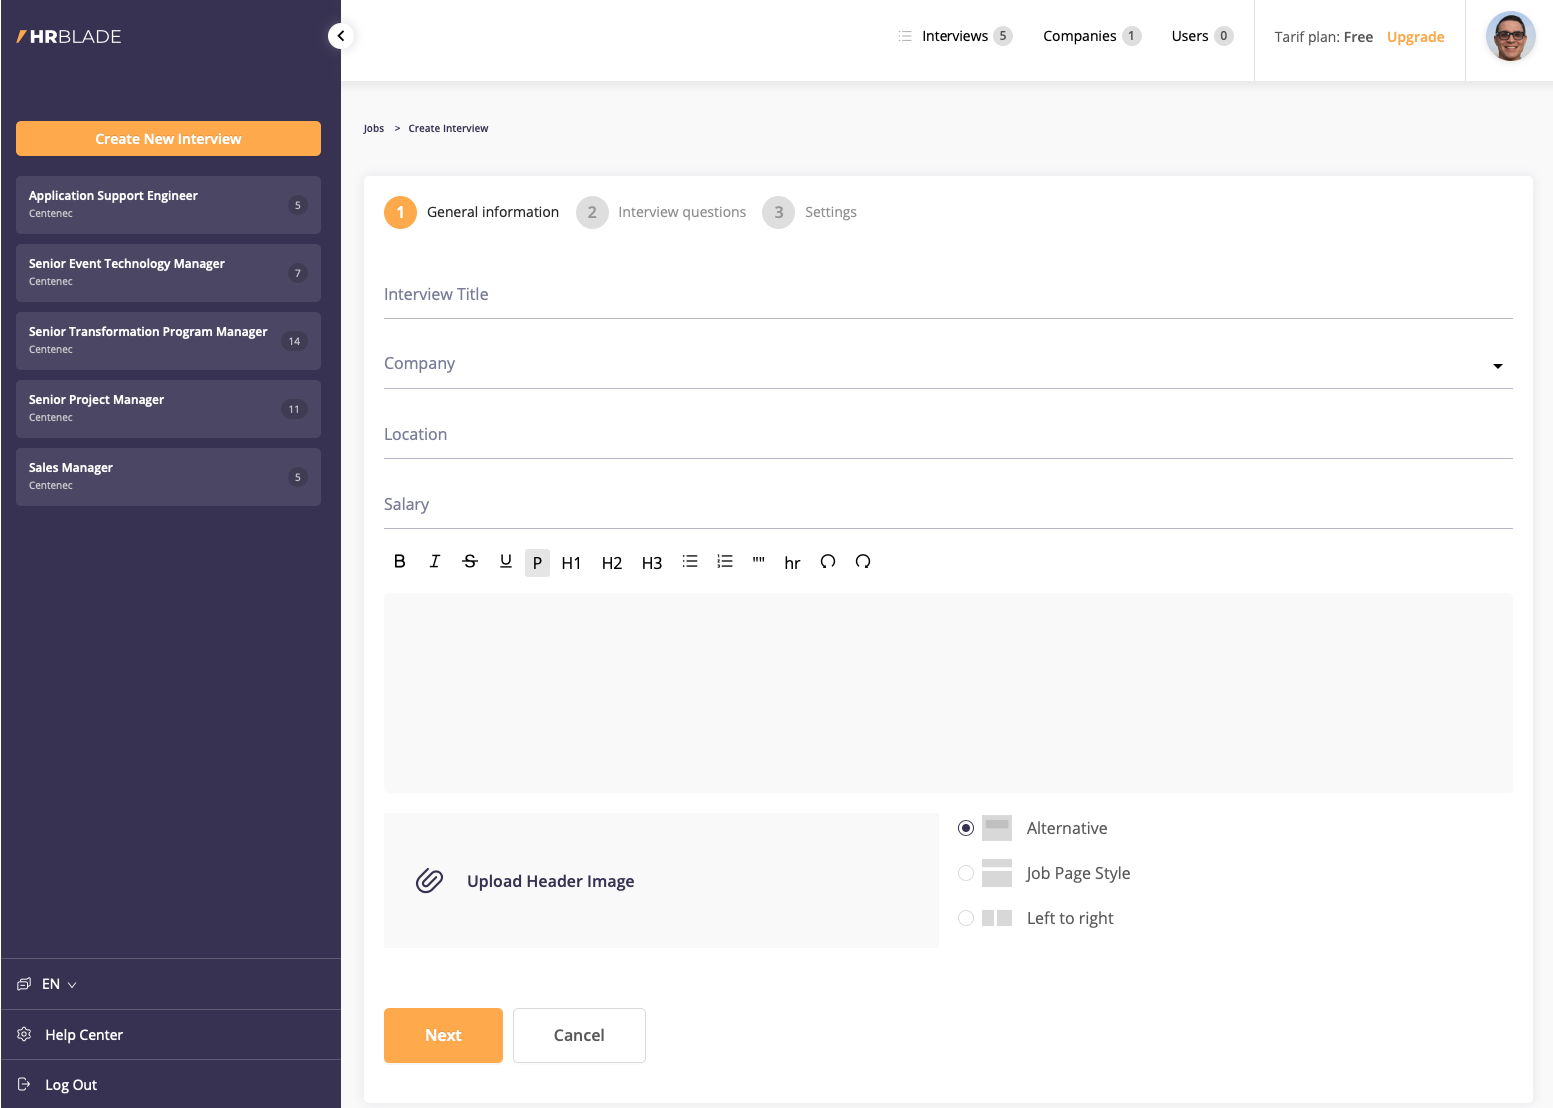
Task: Open the Companies menu item
Action: (x=1080, y=36)
